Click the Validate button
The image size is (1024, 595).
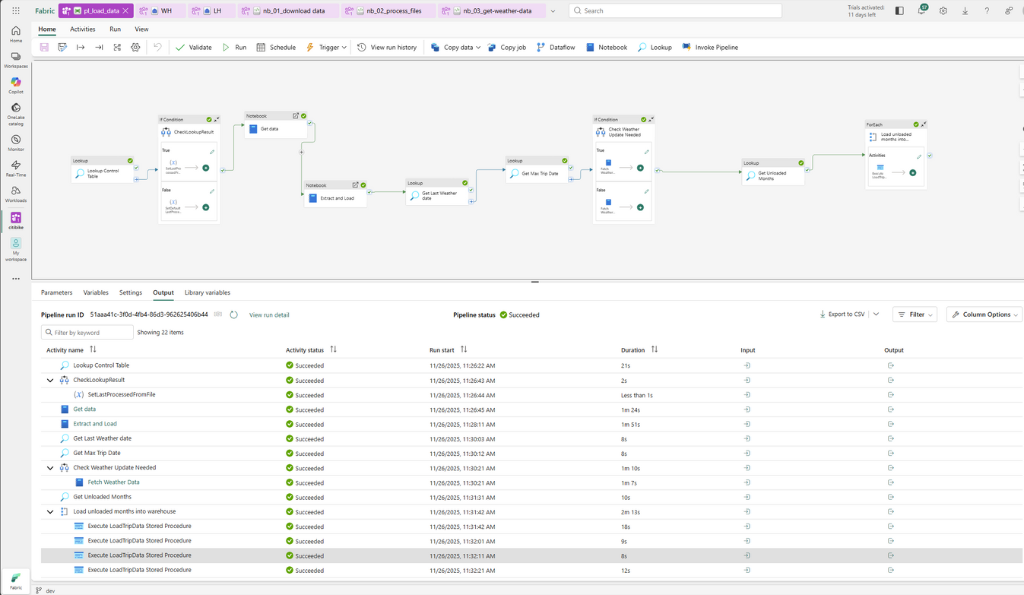pos(193,47)
